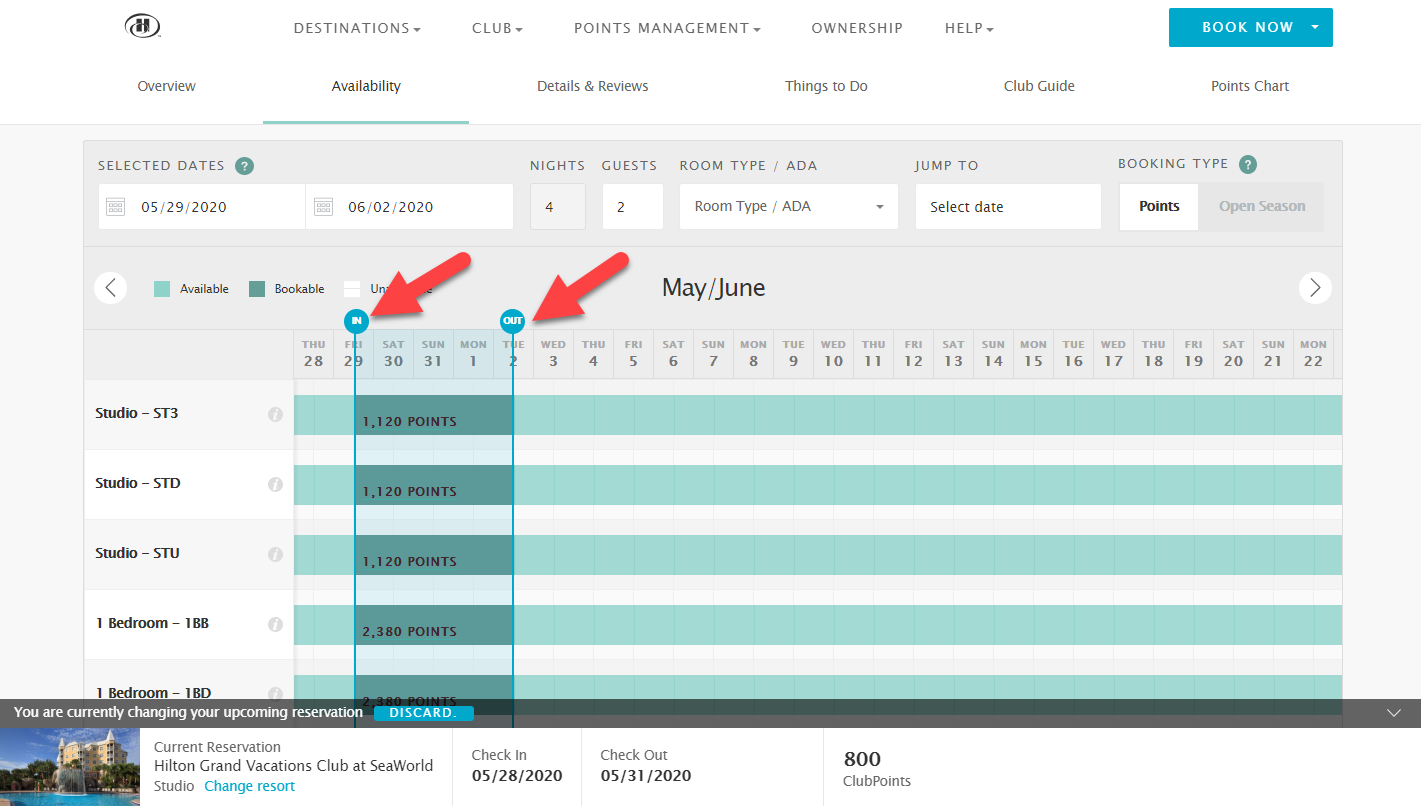Expand Book Now dropdown arrow
Image resolution: width=1421 pixels, height=806 pixels.
tap(1315, 27)
